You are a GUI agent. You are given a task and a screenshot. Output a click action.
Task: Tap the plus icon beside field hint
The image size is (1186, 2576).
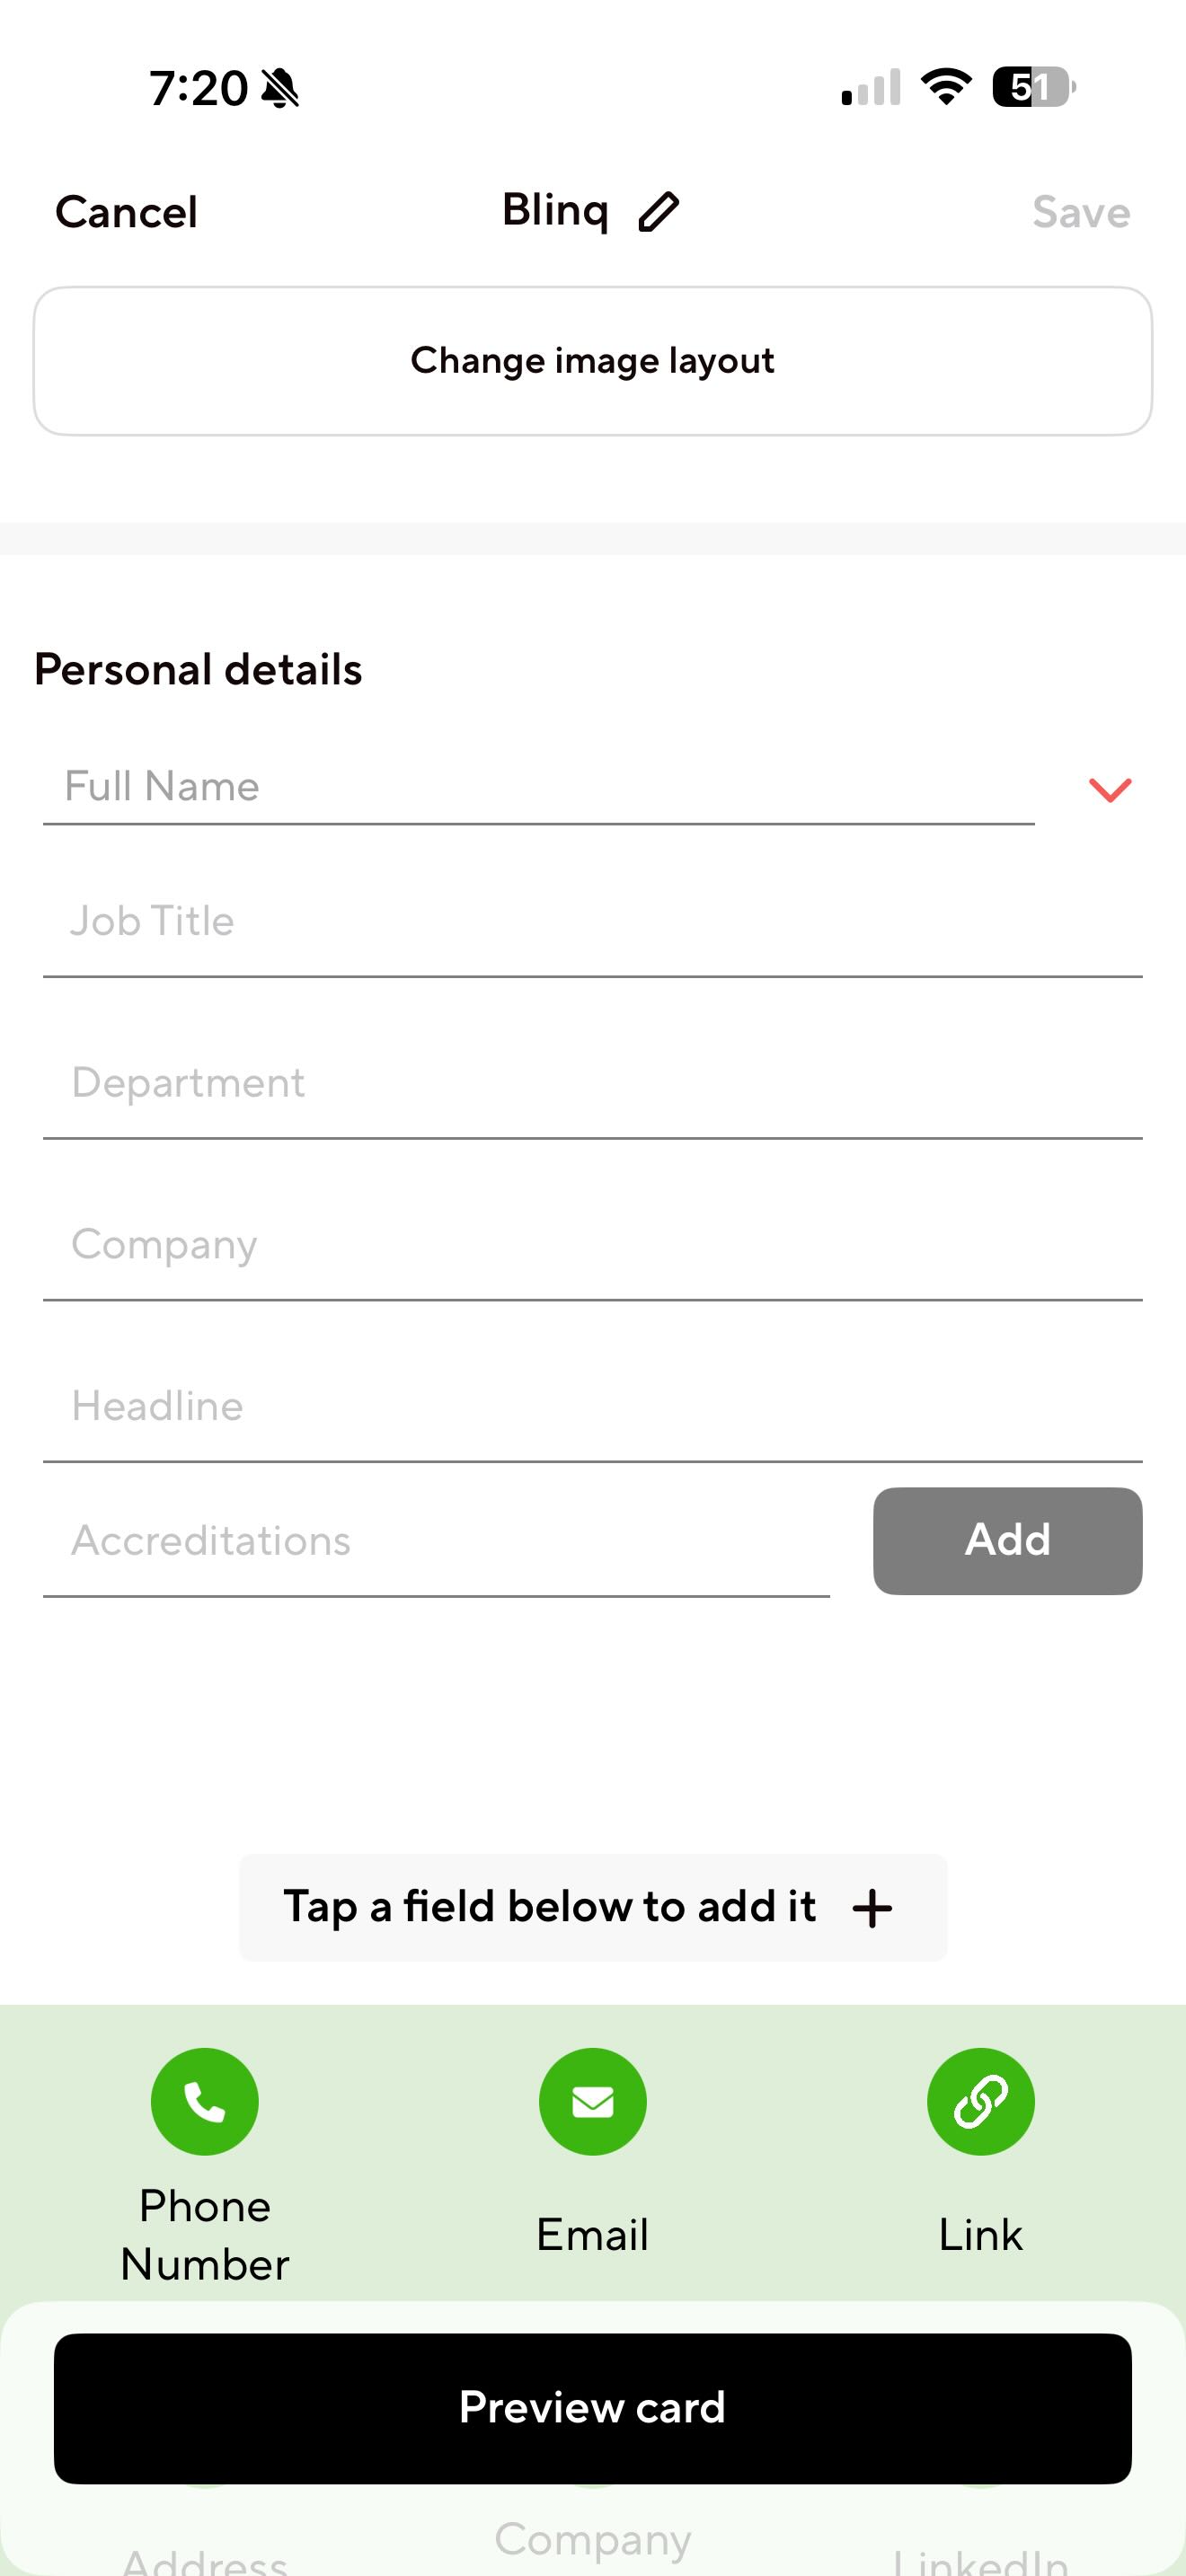tap(872, 1908)
